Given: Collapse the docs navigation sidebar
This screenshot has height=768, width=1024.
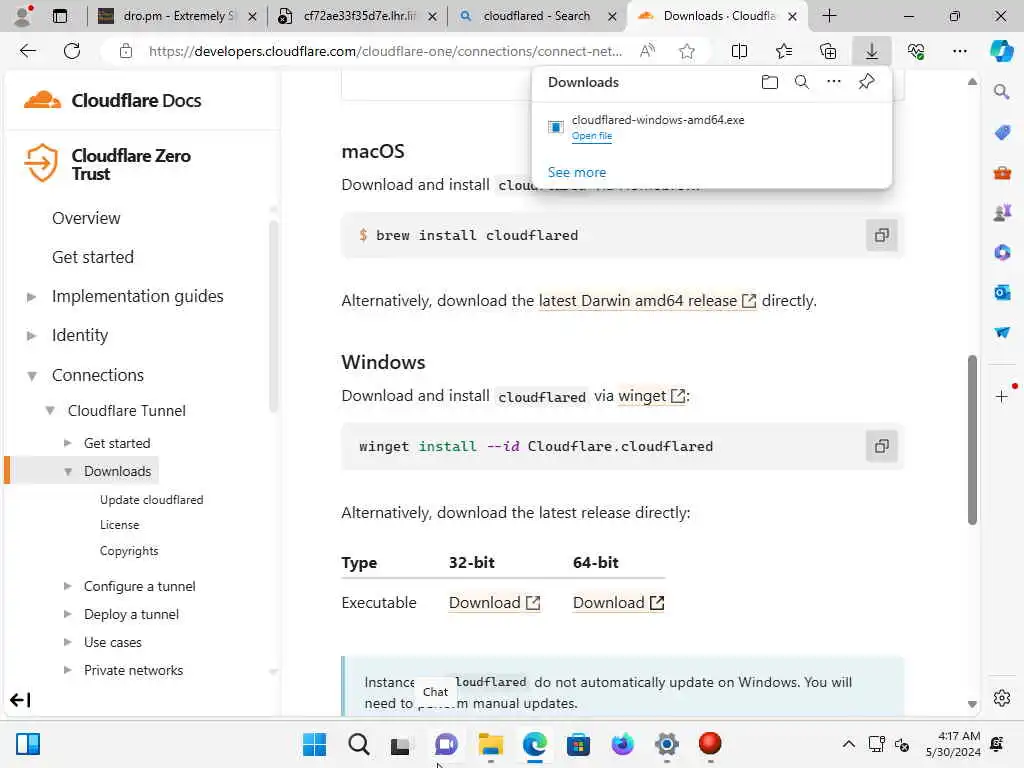Looking at the screenshot, I should (20, 700).
